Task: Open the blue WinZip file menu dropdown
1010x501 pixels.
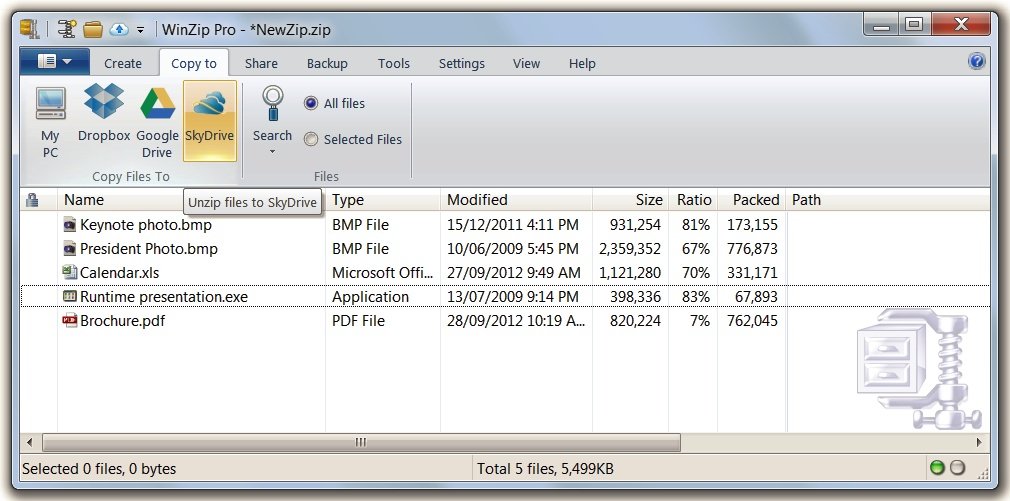Action: (54, 62)
